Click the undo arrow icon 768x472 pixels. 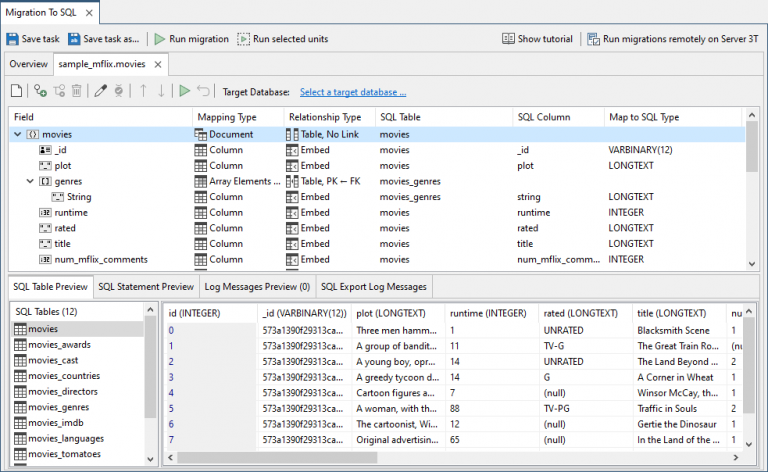tap(204, 91)
